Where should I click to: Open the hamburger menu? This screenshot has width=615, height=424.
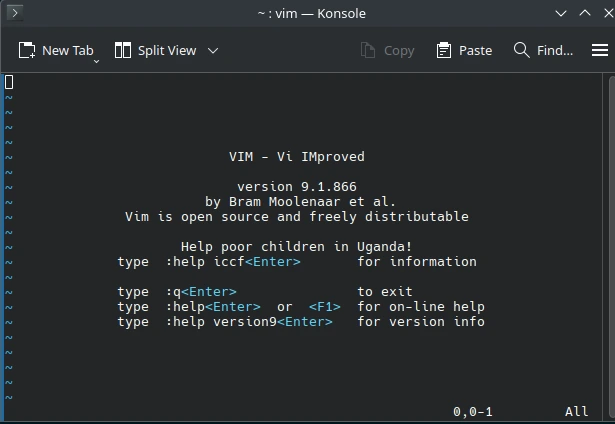point(599,50)
